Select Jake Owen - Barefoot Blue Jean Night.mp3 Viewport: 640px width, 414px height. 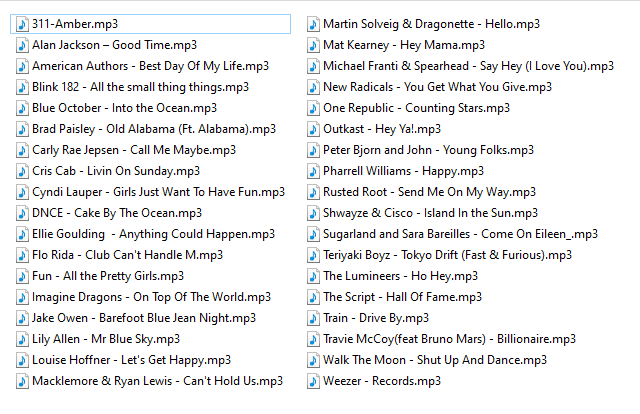point(144,318)
